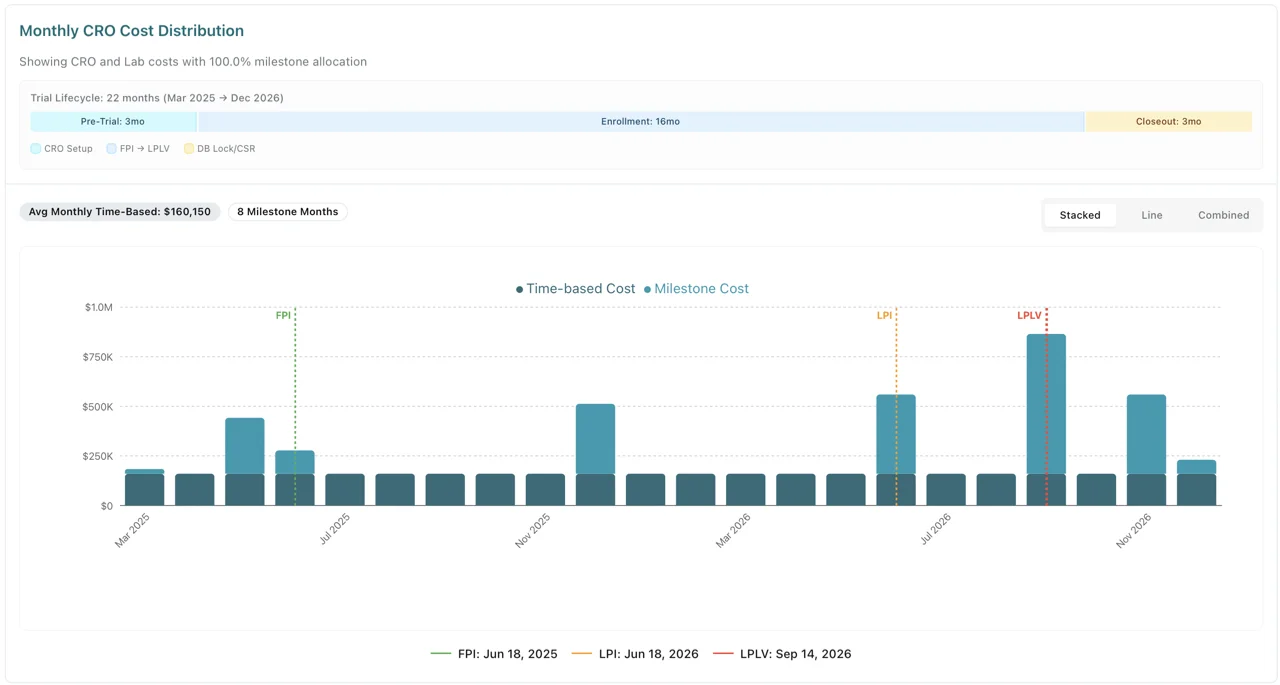The width and height of the screenshot is (1280, 685).
Task: Select the Stacked view mode
Action: (x=1080, y=214)
